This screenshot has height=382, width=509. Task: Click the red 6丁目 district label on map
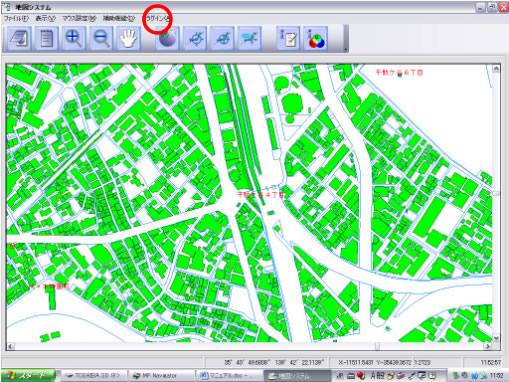pyautogui.click(x=399, y=72)
